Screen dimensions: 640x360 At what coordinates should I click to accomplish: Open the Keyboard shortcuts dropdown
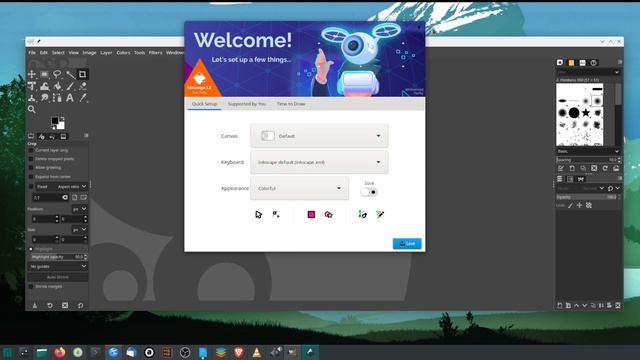pyautogui.click(x=319, y=162)
